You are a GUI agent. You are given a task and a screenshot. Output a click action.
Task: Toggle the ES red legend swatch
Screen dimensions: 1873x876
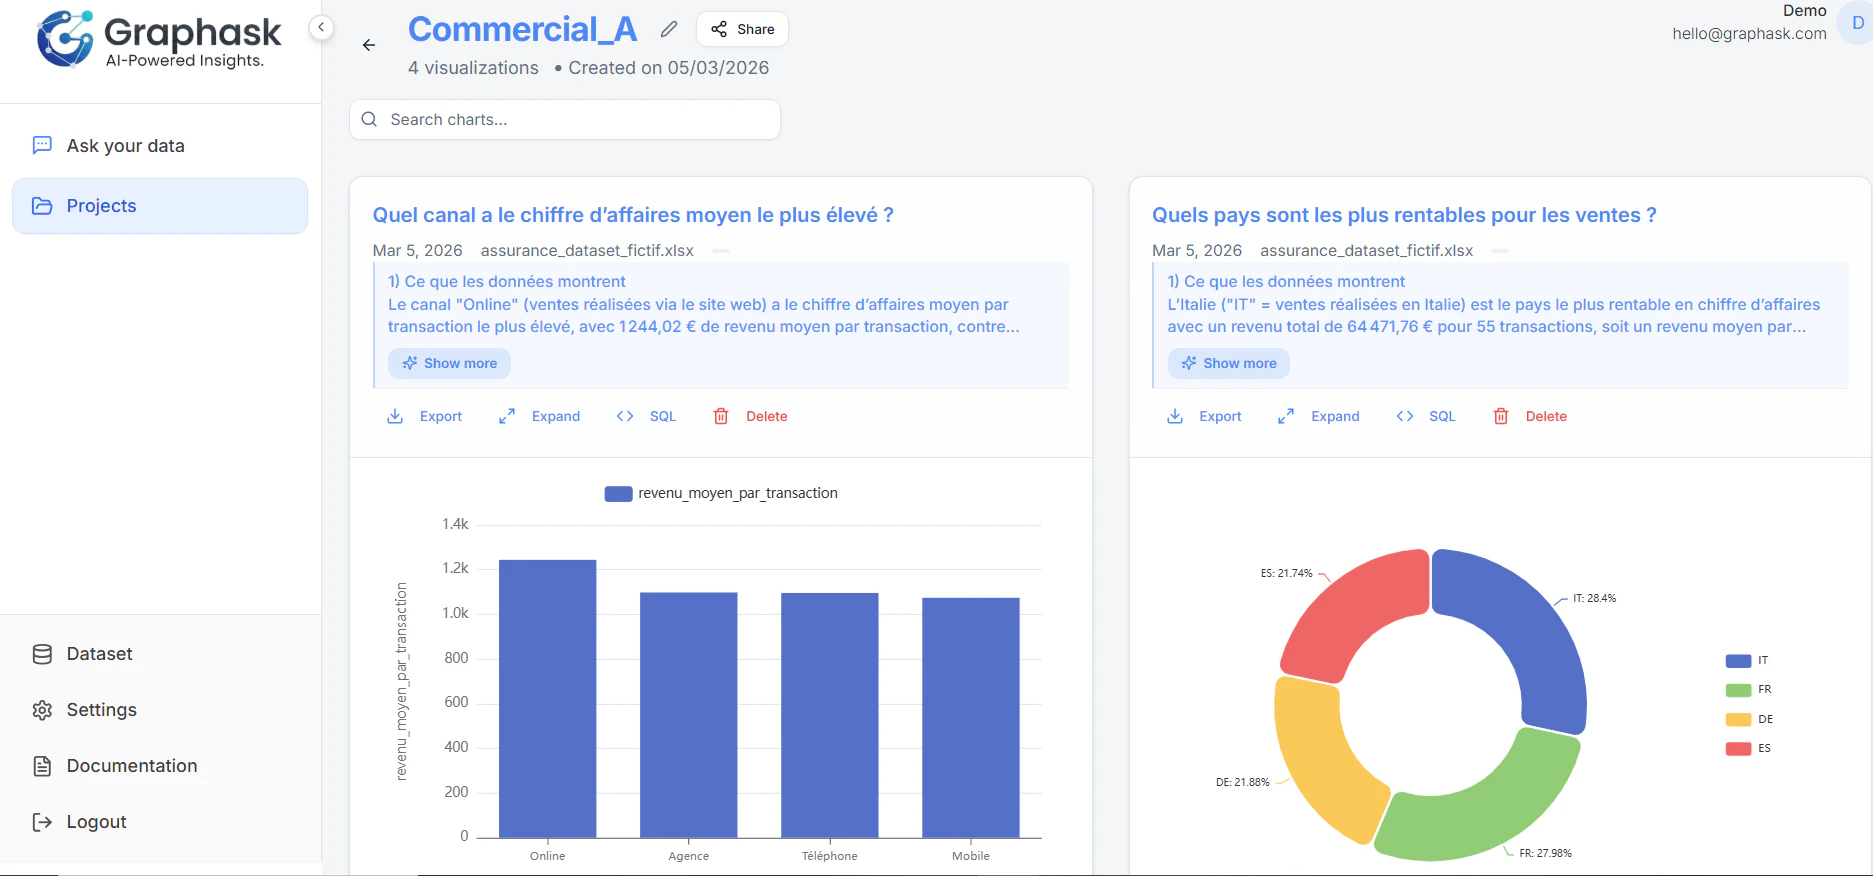point(1738,749)
